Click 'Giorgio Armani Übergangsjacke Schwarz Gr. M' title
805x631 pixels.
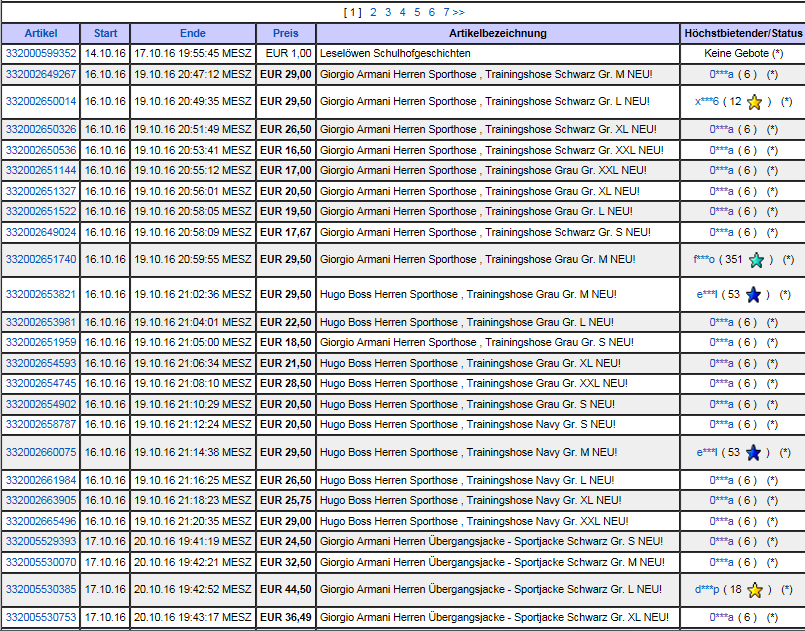pyautogui.click(x=492, y=563)
